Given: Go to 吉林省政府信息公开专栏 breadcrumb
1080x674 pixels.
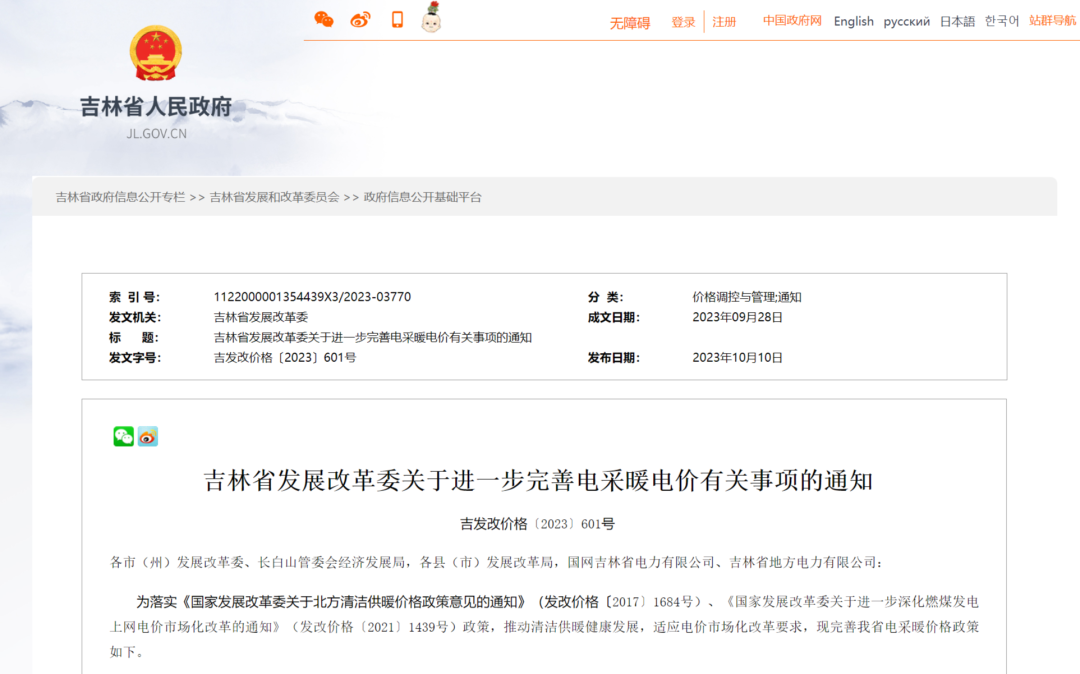Looking at the screenshot, I should tap(120, 197).
